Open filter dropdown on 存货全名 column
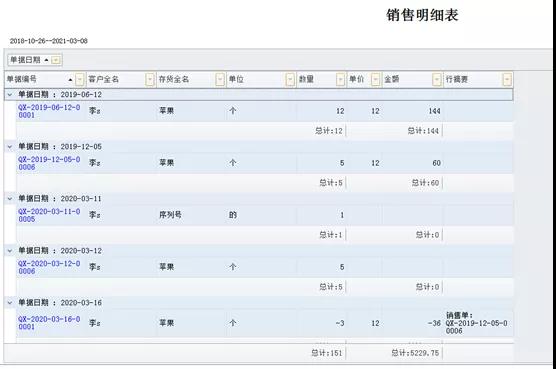 click(220, 79)
